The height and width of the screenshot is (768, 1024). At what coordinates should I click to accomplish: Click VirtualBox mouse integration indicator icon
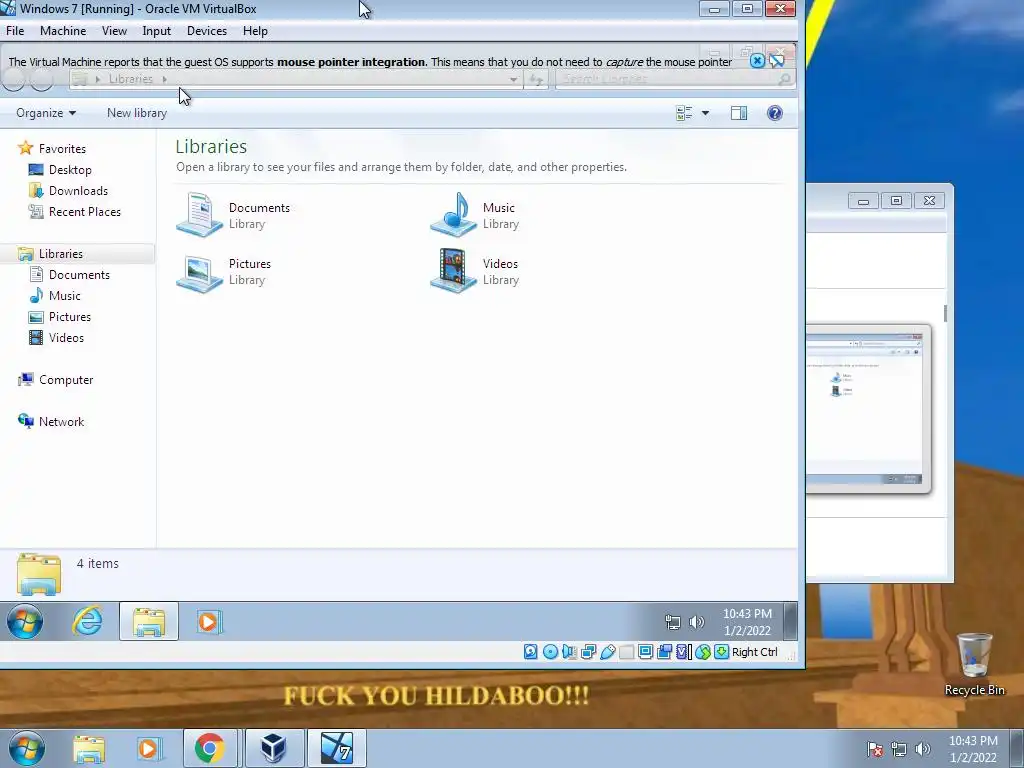click(x=703, y=652)
